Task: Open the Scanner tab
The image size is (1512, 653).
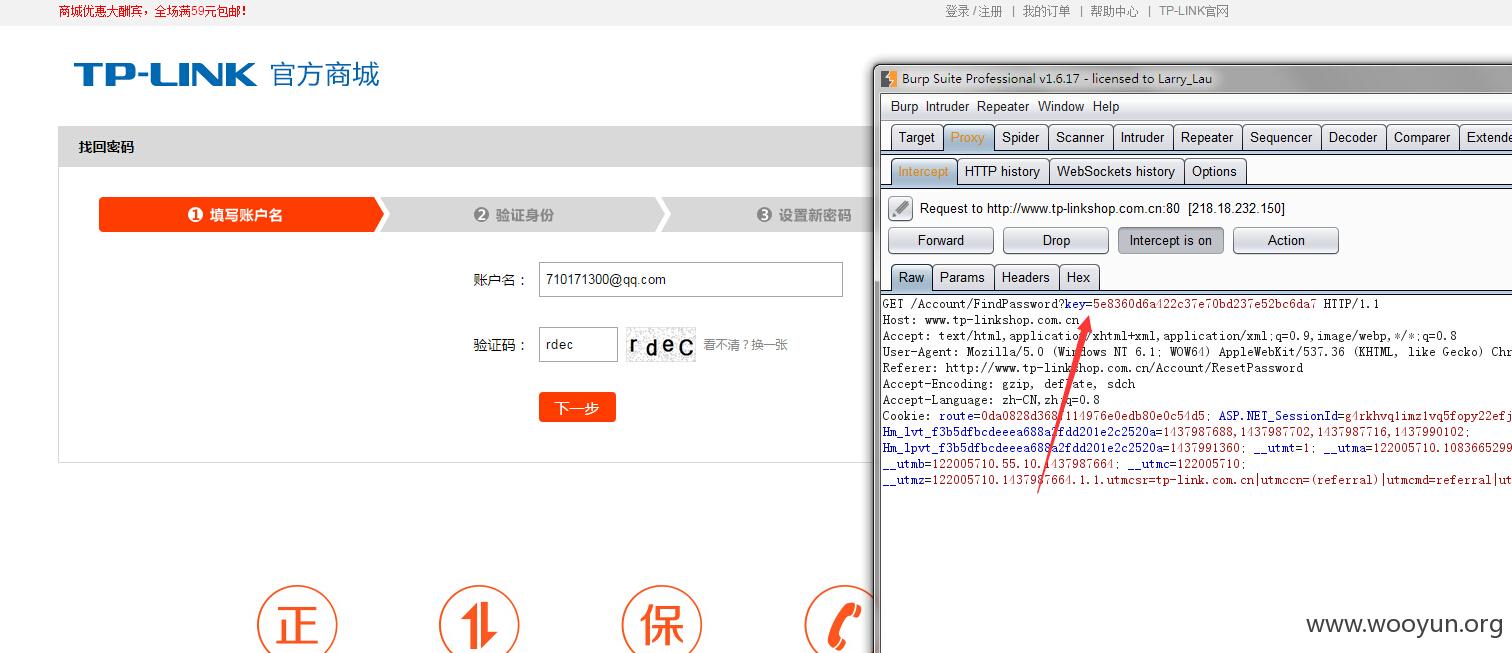Action: (1080, 138)
